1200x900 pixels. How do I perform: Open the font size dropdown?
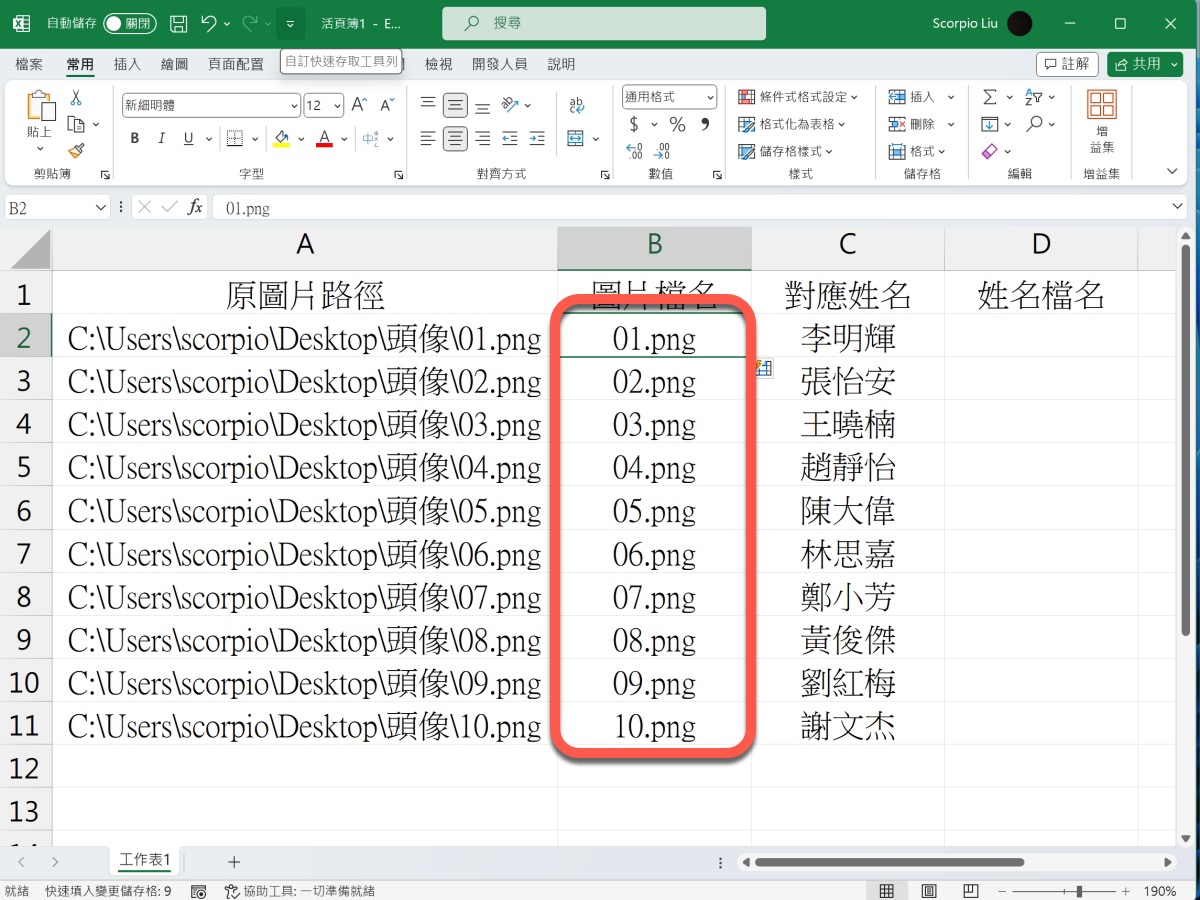pyautogui.click(x=337, y=105)
